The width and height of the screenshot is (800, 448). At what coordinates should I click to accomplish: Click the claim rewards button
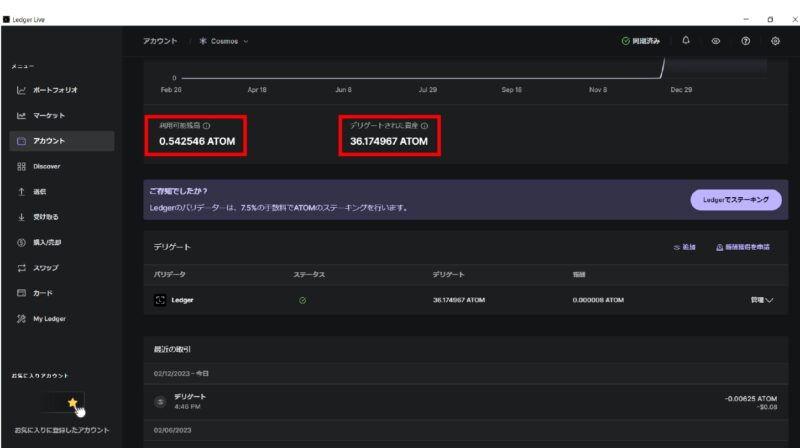coord(743,247)
